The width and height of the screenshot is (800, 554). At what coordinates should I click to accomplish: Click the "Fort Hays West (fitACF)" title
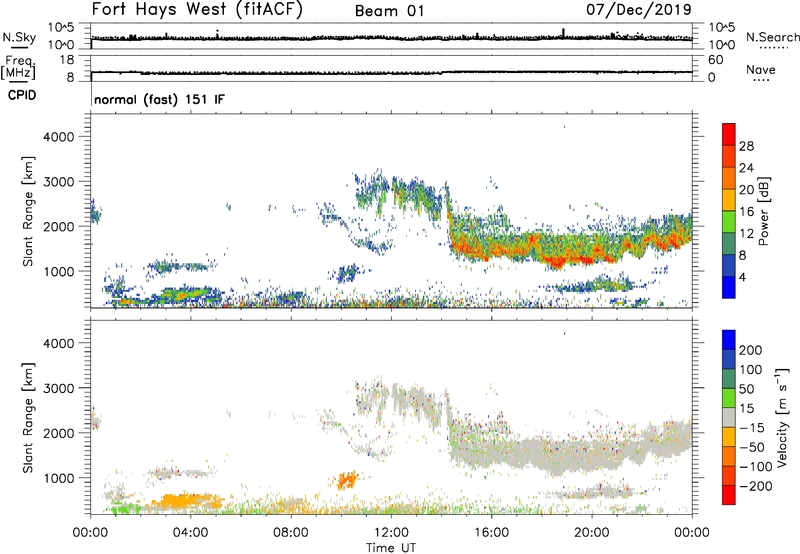click(x=197, y=10)
